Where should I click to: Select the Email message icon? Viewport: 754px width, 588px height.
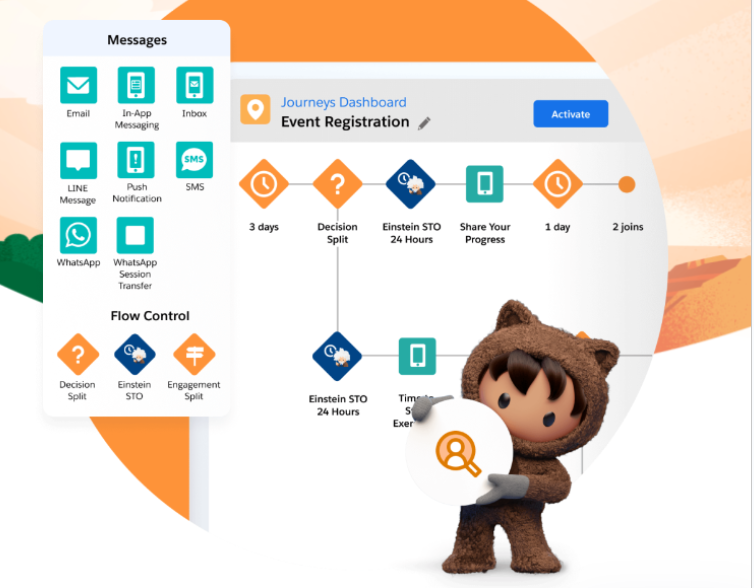click(x=78, y=85)
